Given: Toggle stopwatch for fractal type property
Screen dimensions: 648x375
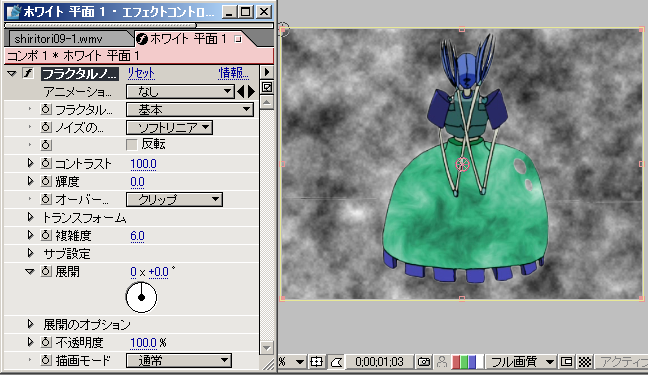Looking at the screenshot, I should tap(46, 110).
